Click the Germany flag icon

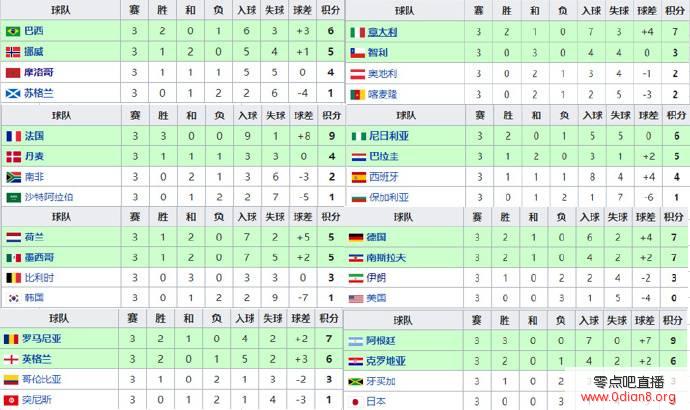click(x=356, y=238)
